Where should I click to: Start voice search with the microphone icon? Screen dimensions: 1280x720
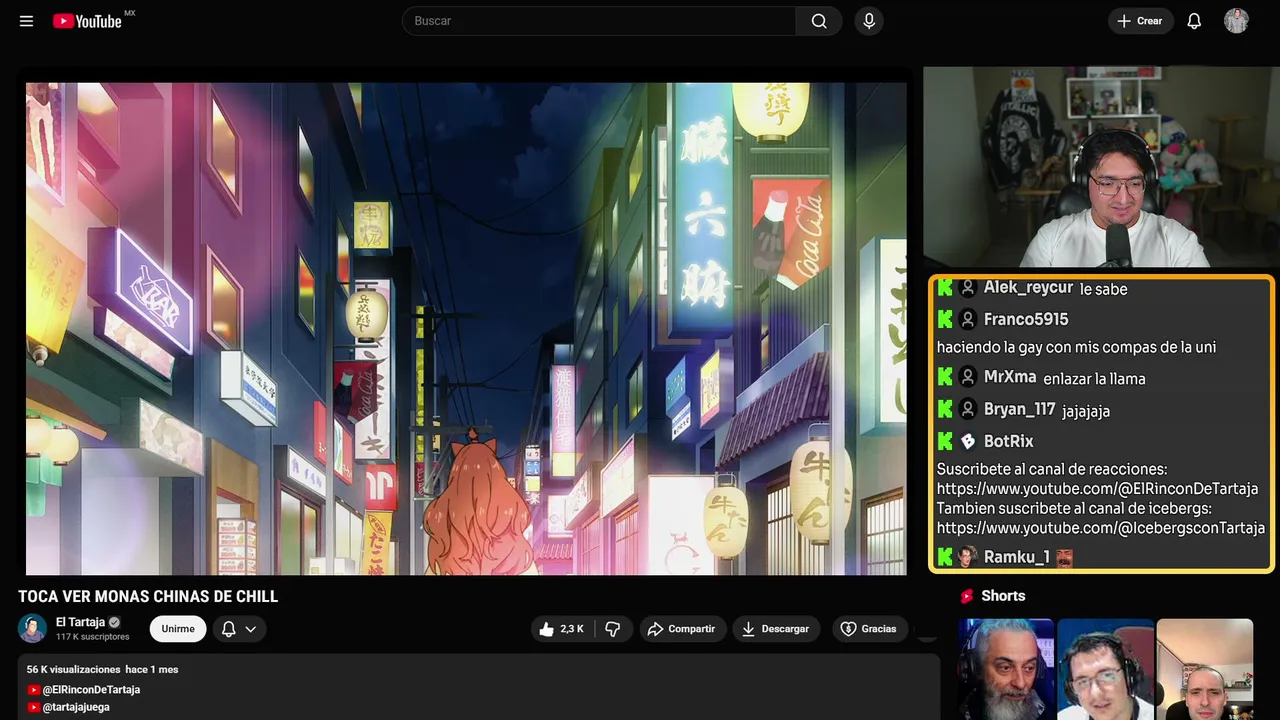(x=869, y=21)
